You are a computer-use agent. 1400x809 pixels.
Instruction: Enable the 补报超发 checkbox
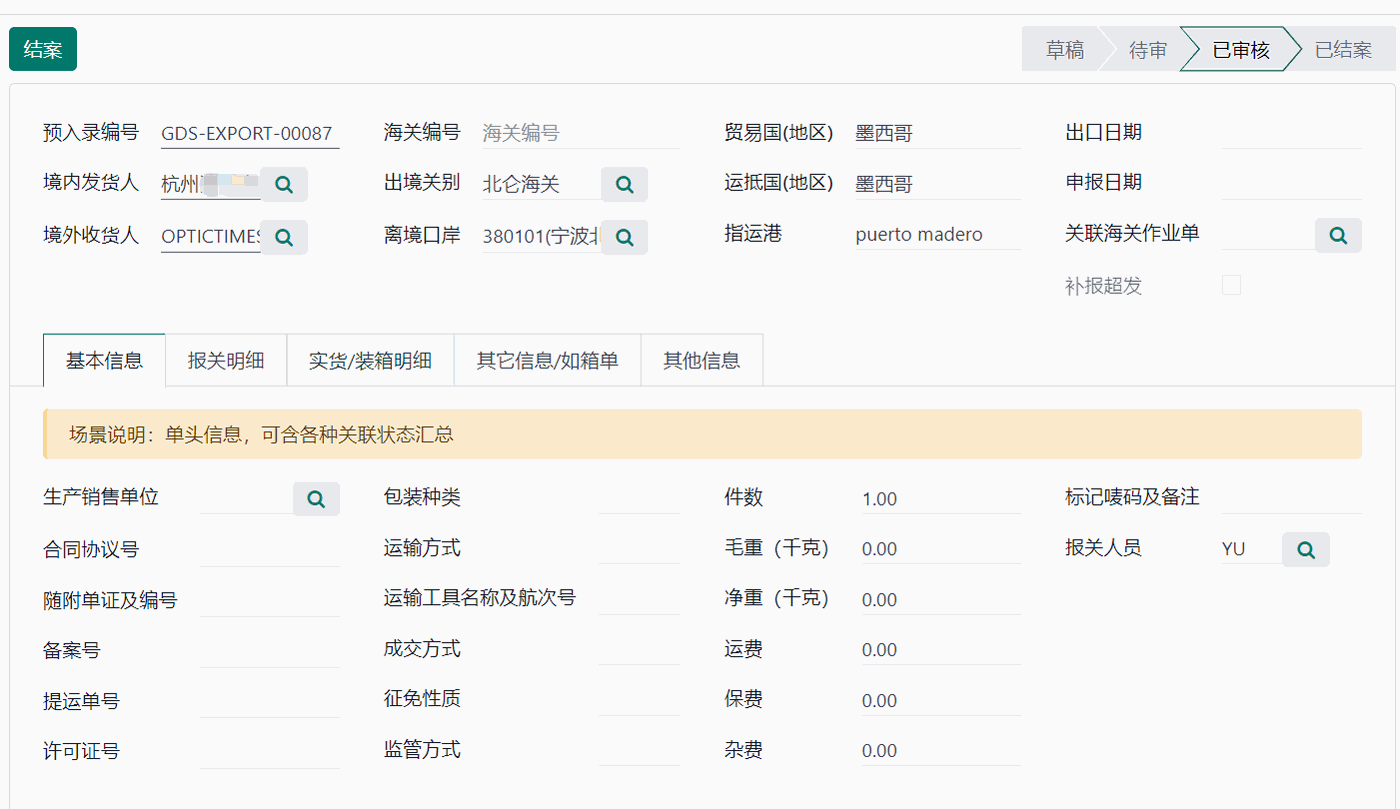[x=1231, y=284]
